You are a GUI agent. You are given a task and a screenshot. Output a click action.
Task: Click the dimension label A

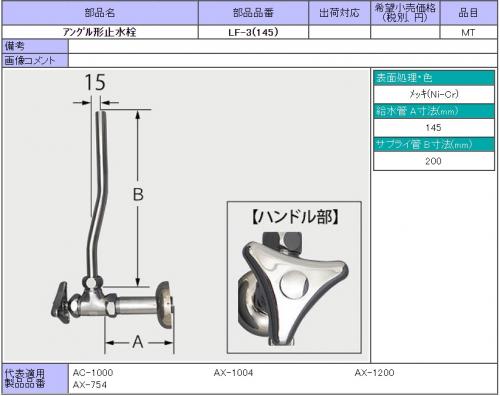coord(138,342)
